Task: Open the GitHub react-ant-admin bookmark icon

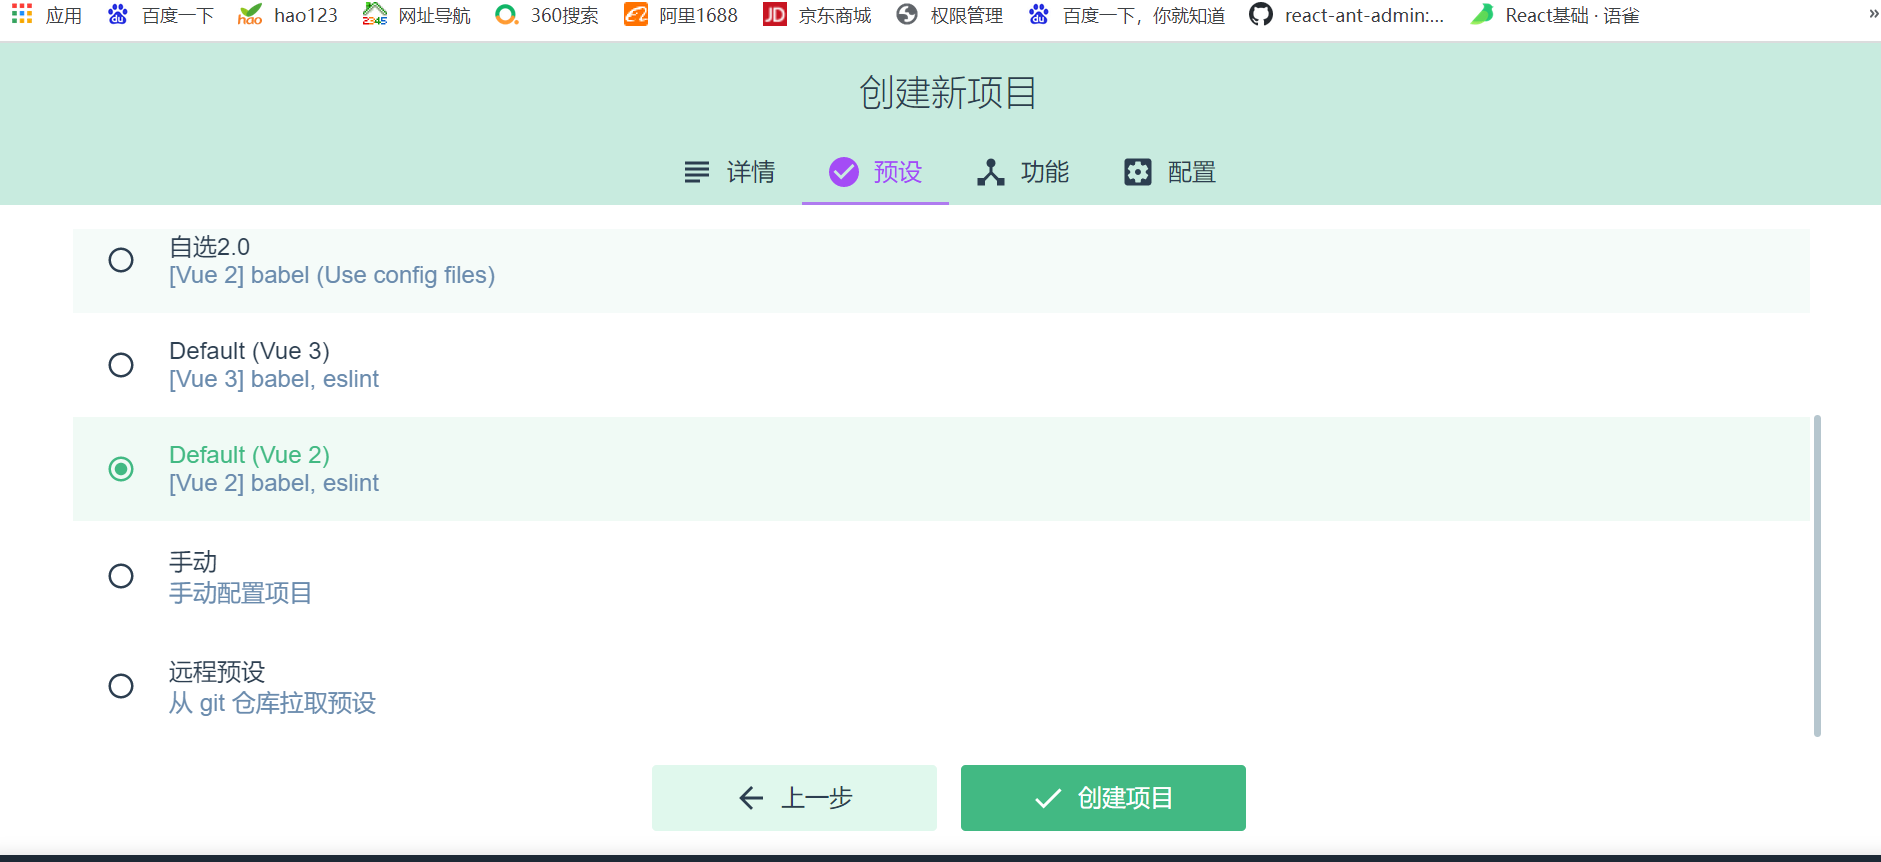Action: 1261,15
